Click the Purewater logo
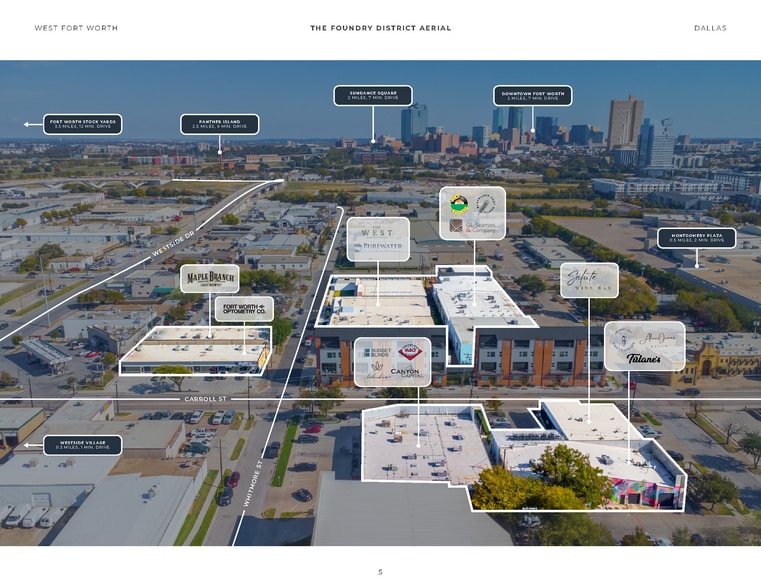 pos(378,246)
